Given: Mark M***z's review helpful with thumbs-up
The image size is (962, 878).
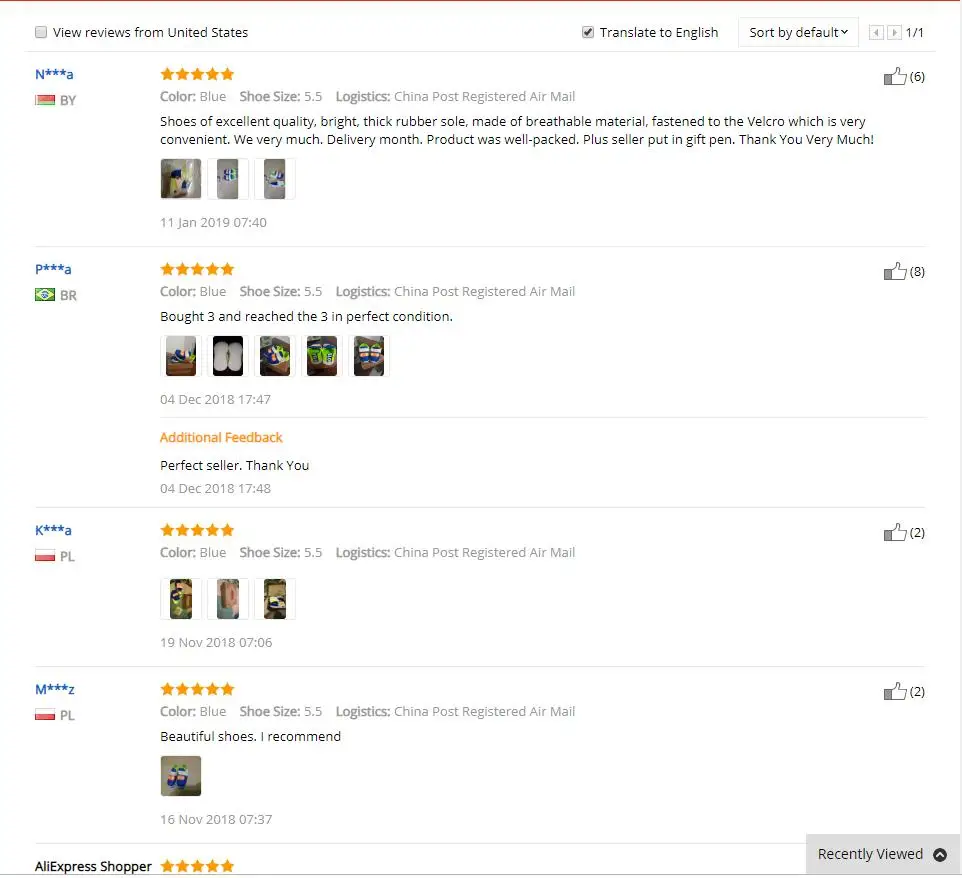Looking at the screenshot, I should coord(895,691).
